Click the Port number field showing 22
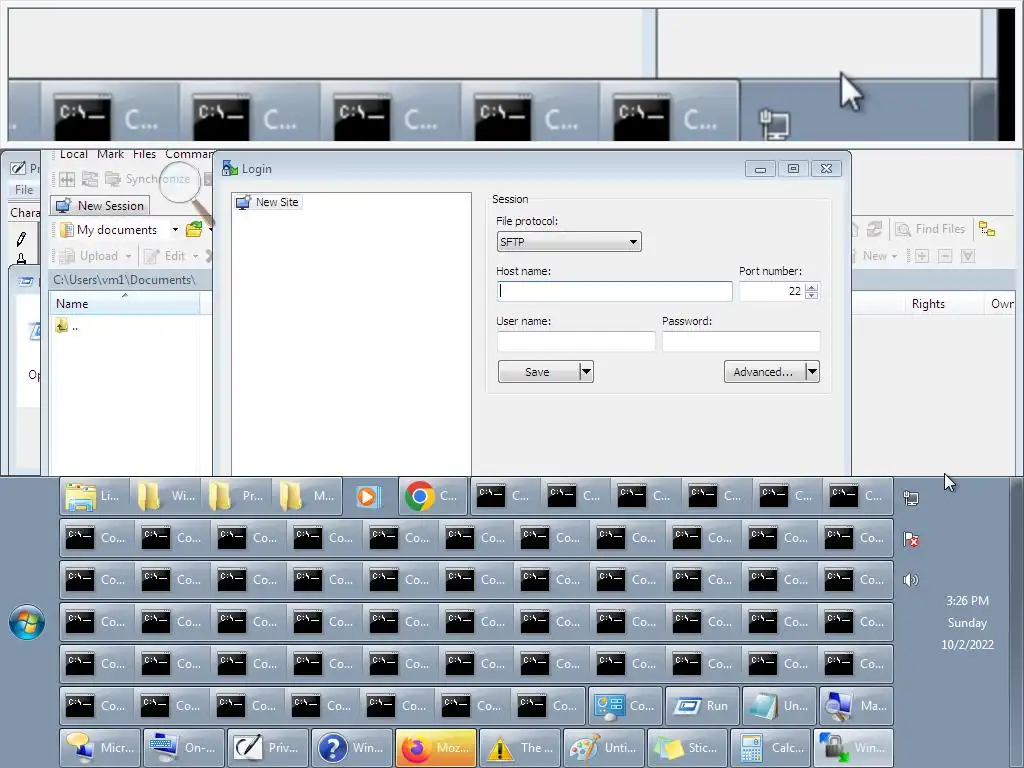 coord(772,291)
